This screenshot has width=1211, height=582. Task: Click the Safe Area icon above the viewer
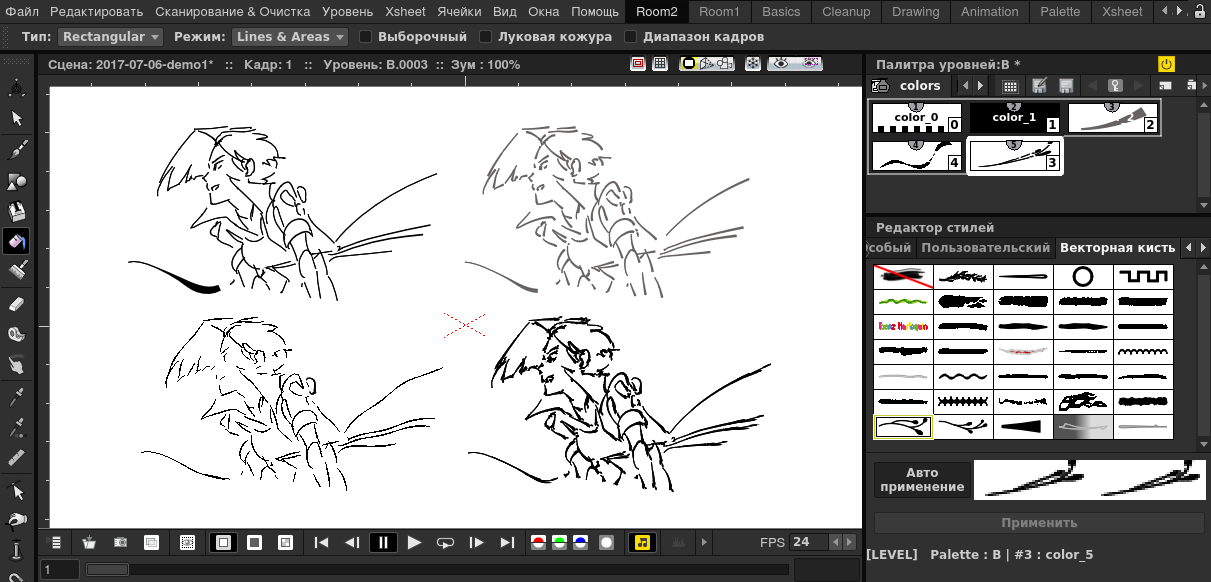(x=637, y=64)
